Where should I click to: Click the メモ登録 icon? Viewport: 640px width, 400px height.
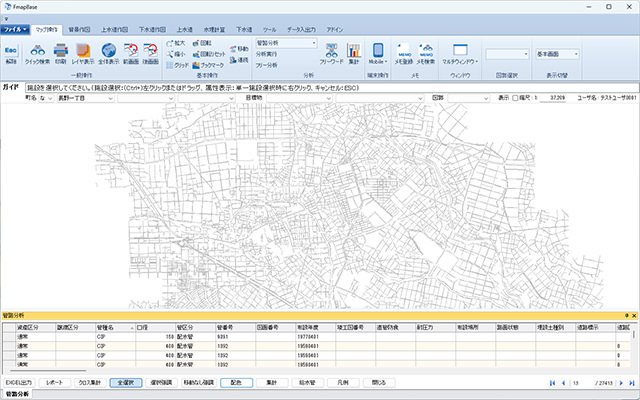coord(404,52)
